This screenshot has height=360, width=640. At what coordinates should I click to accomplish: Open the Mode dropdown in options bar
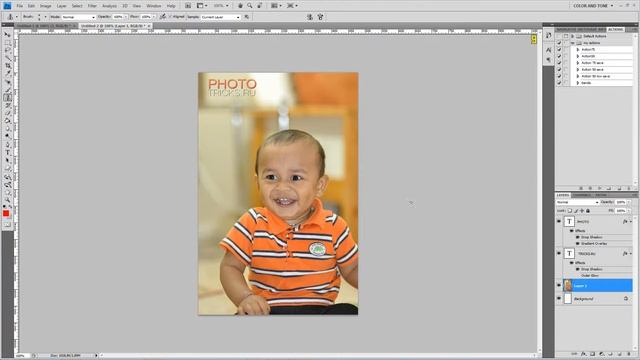[x=78, y=17]
